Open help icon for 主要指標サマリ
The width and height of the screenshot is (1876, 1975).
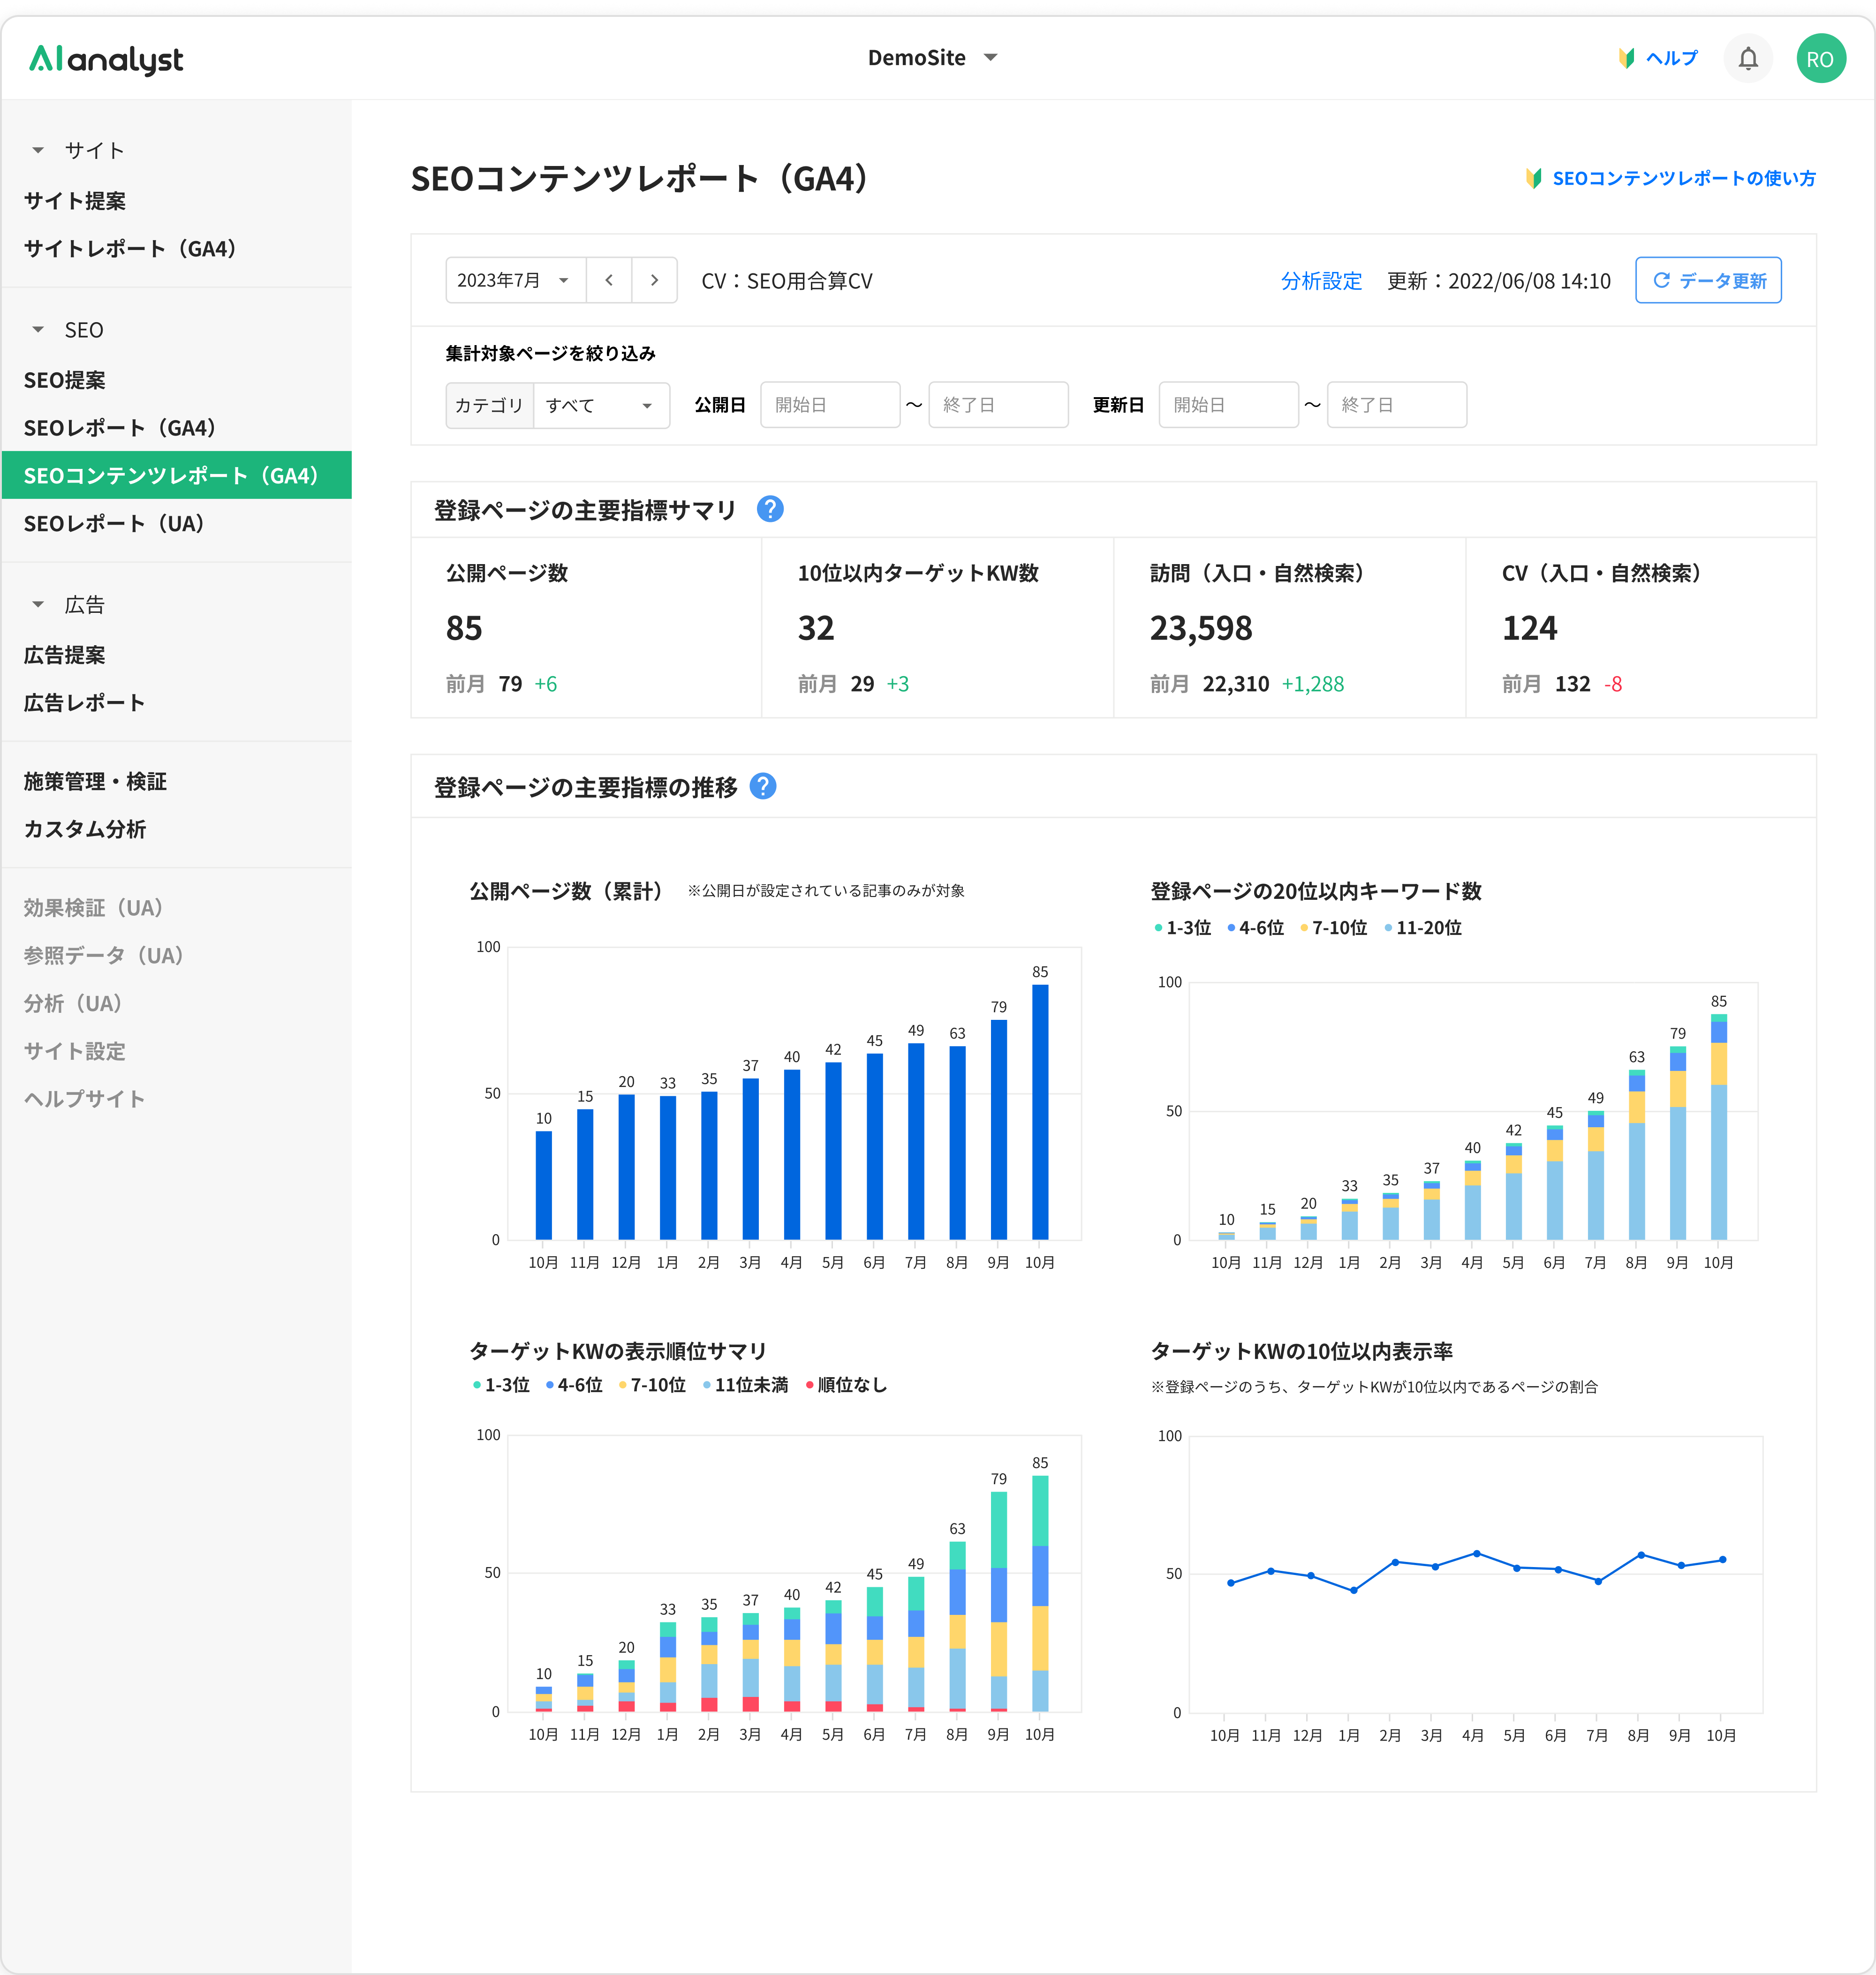pos(770,509)
